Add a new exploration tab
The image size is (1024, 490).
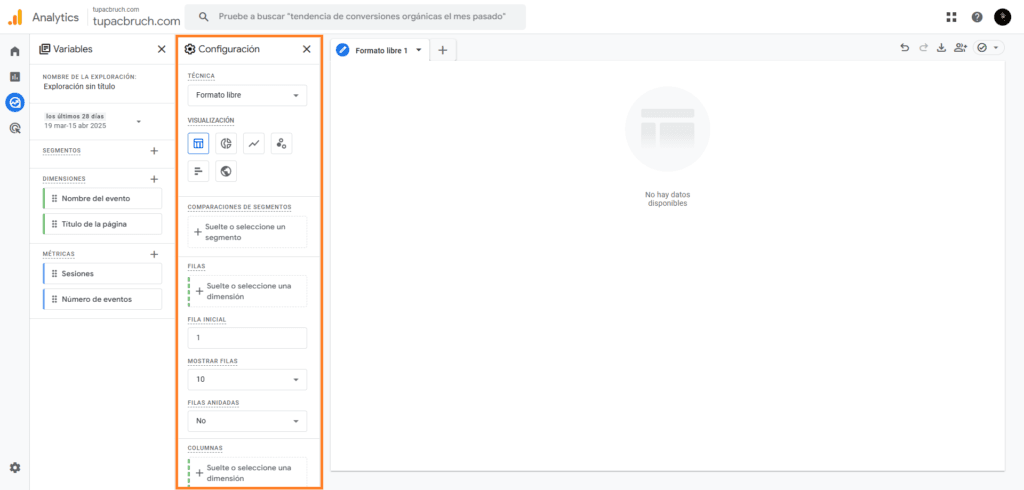click(443, 50)
